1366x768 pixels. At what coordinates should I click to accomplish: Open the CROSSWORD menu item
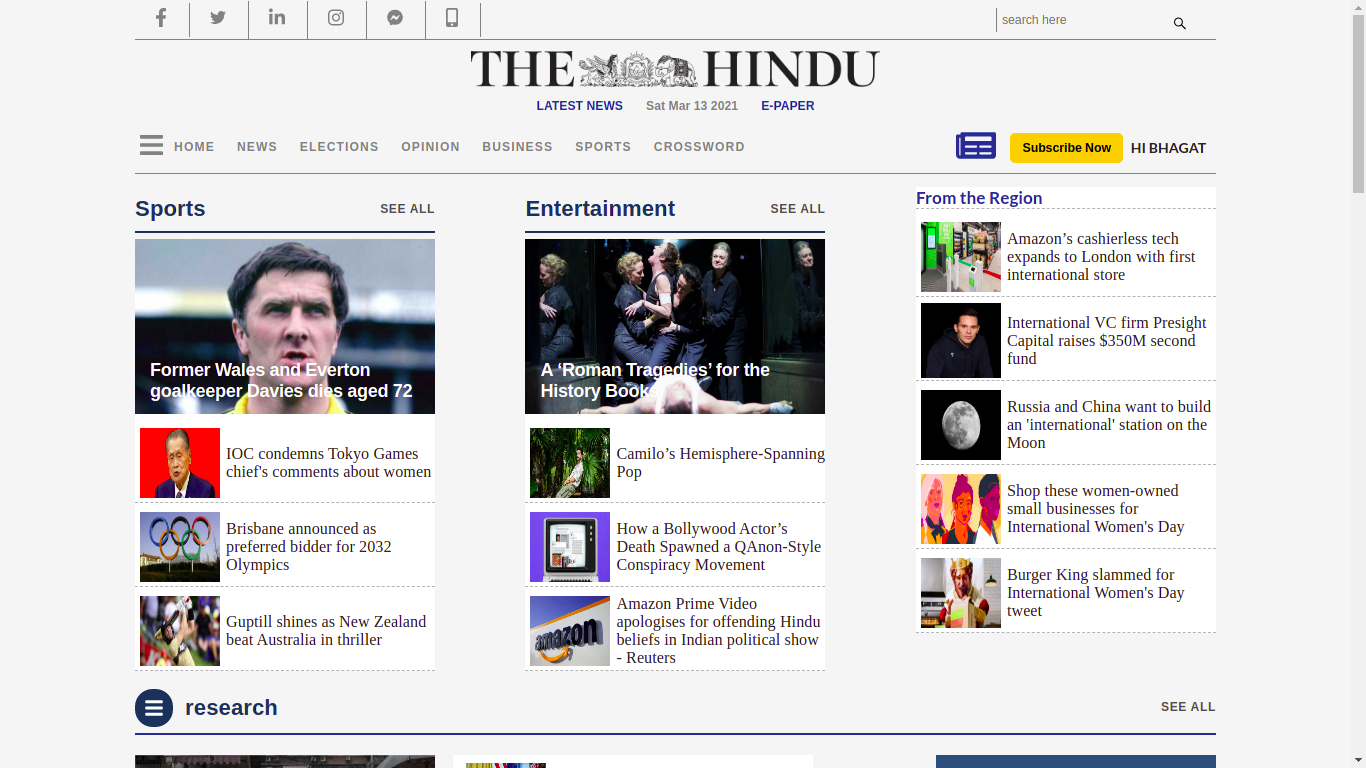click(x=699, y=147)
